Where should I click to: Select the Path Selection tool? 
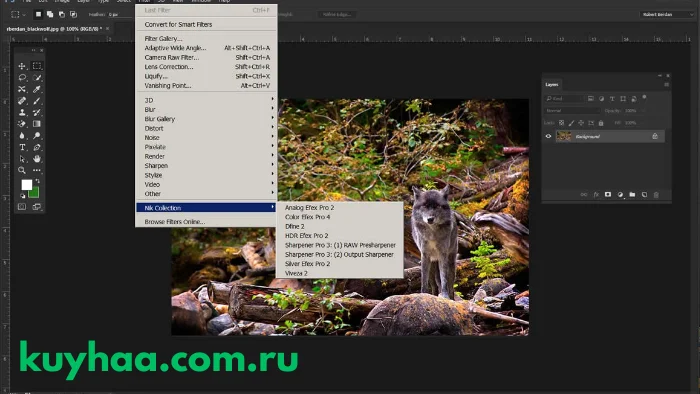22,159
